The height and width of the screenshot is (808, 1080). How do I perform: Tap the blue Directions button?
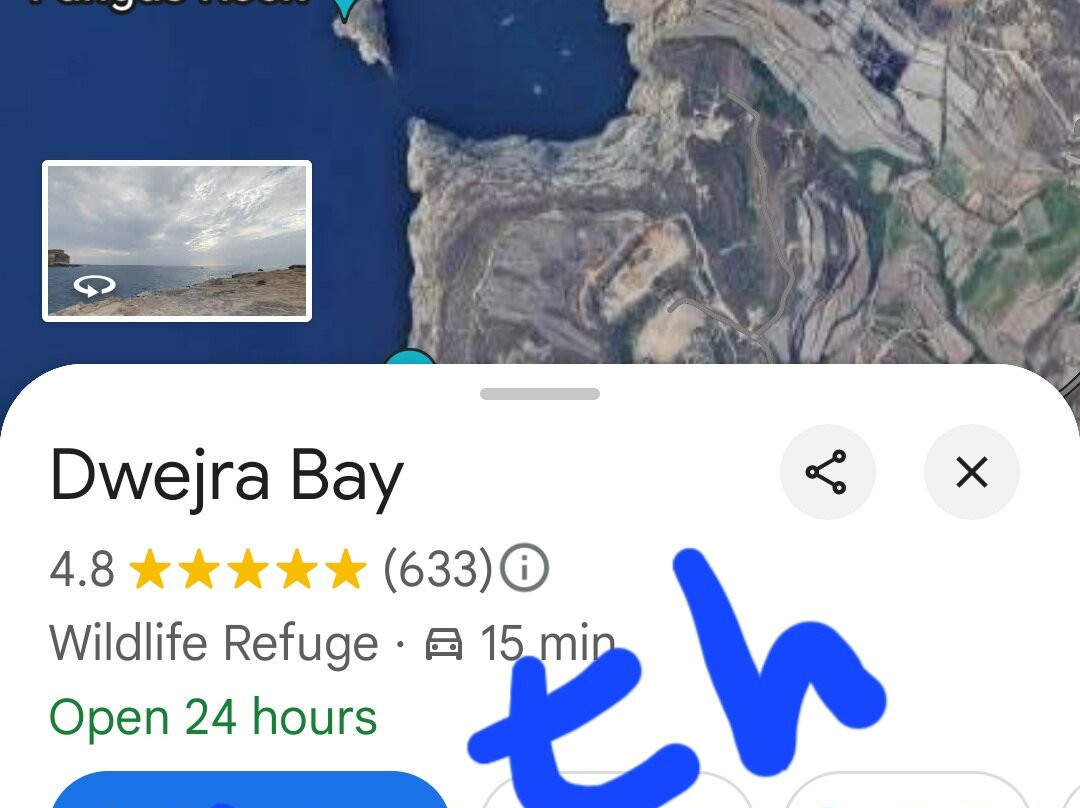[250, 790]
